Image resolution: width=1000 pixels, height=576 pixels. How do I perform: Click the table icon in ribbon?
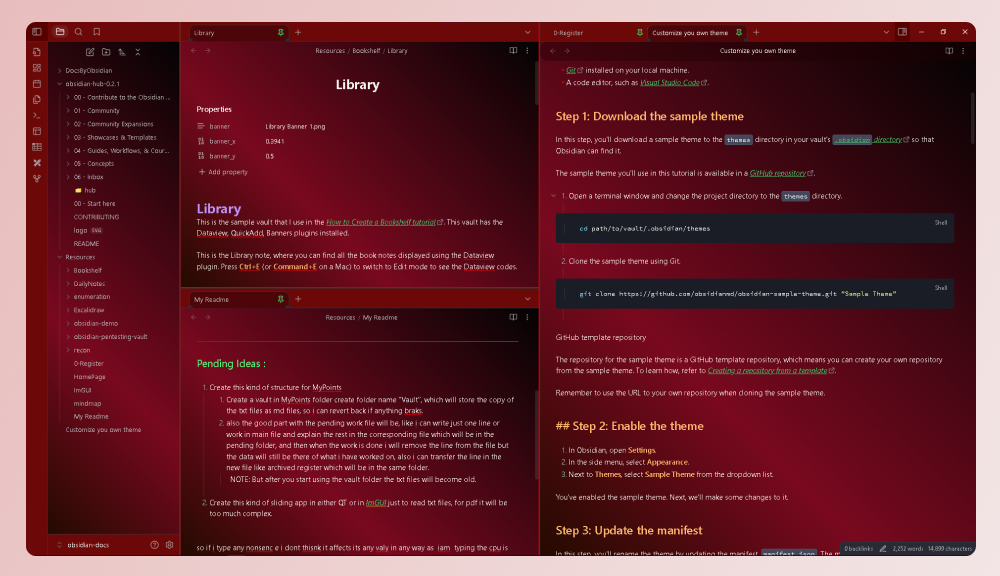click(37, 147)
